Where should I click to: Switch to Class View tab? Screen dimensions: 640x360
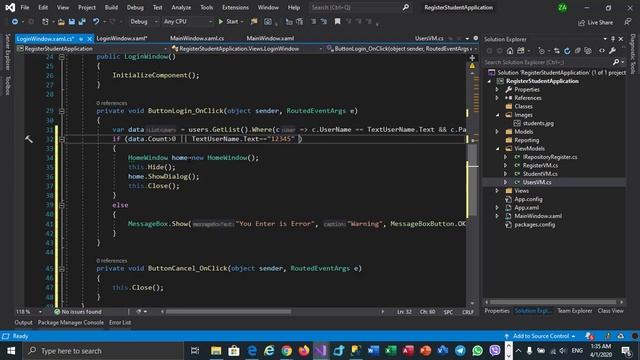[x=611, y=311]
